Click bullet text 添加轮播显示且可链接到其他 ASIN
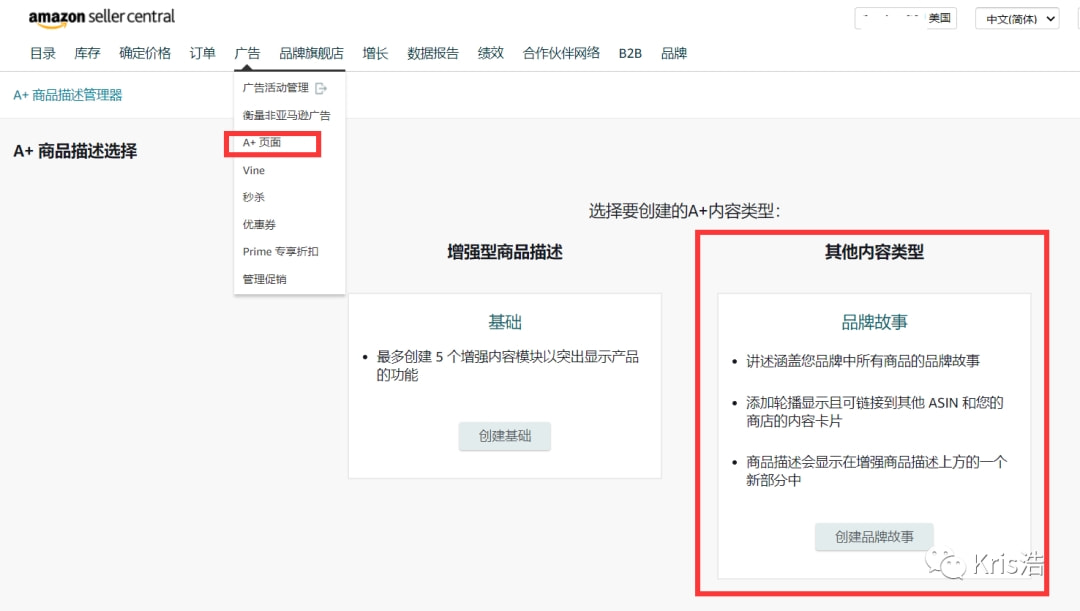 [x=875, y=412]
